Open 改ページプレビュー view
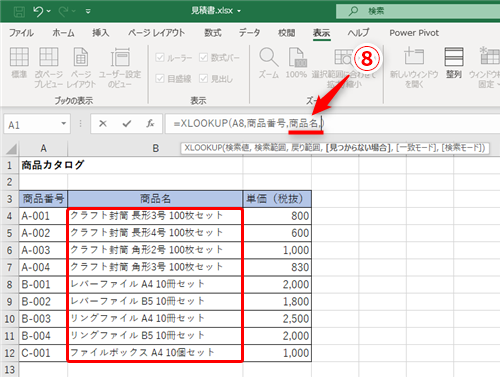Viewport: 500px width, 377px height. (x=49, y=67)
